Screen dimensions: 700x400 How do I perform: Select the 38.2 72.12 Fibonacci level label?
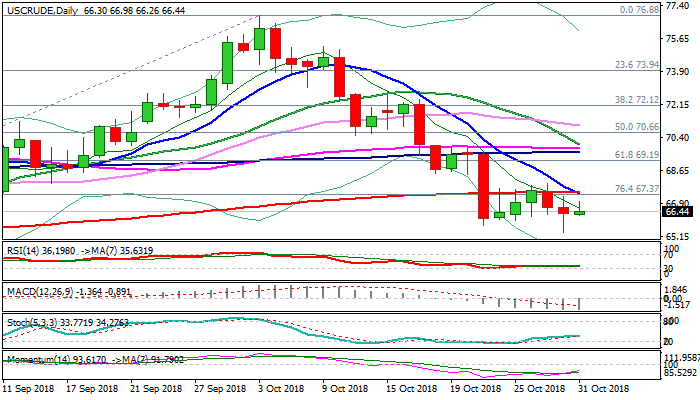click(x=637, y=100)
